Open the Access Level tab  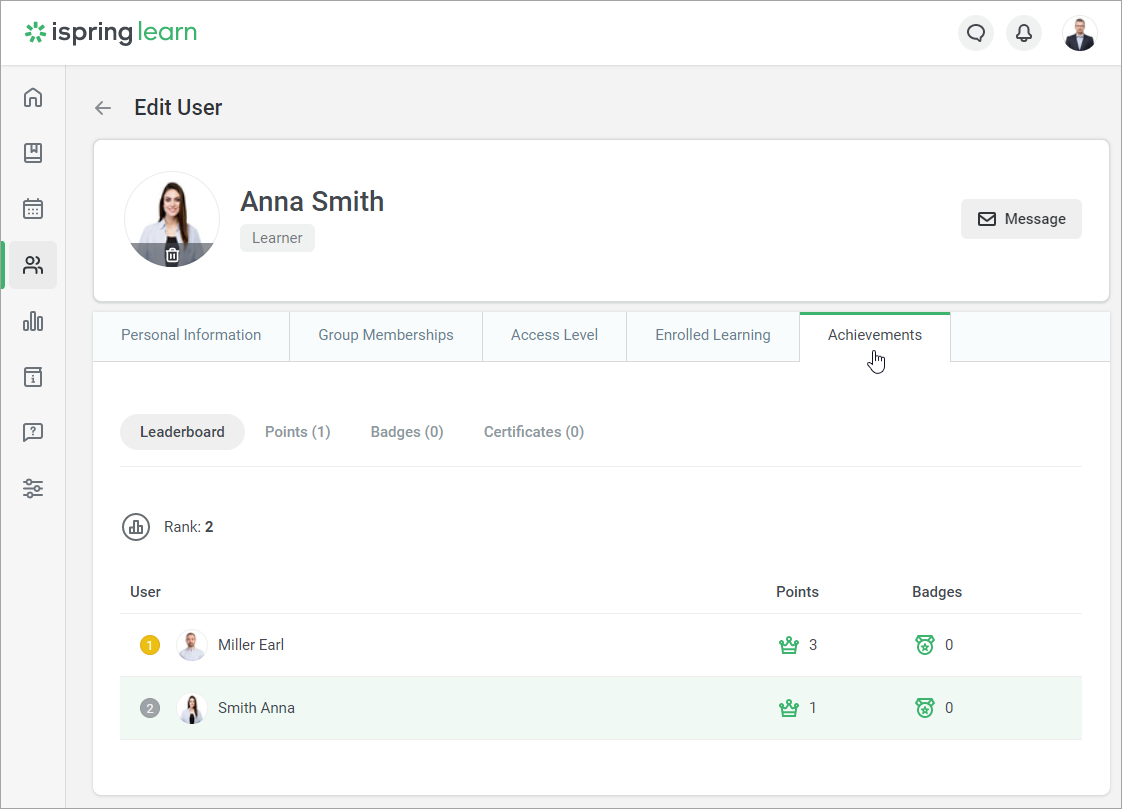point(554,335)
